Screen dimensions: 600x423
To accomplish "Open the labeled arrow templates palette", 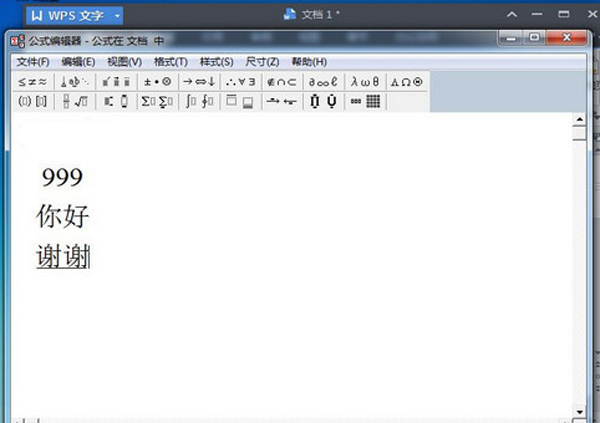I will tap(282, 101).
